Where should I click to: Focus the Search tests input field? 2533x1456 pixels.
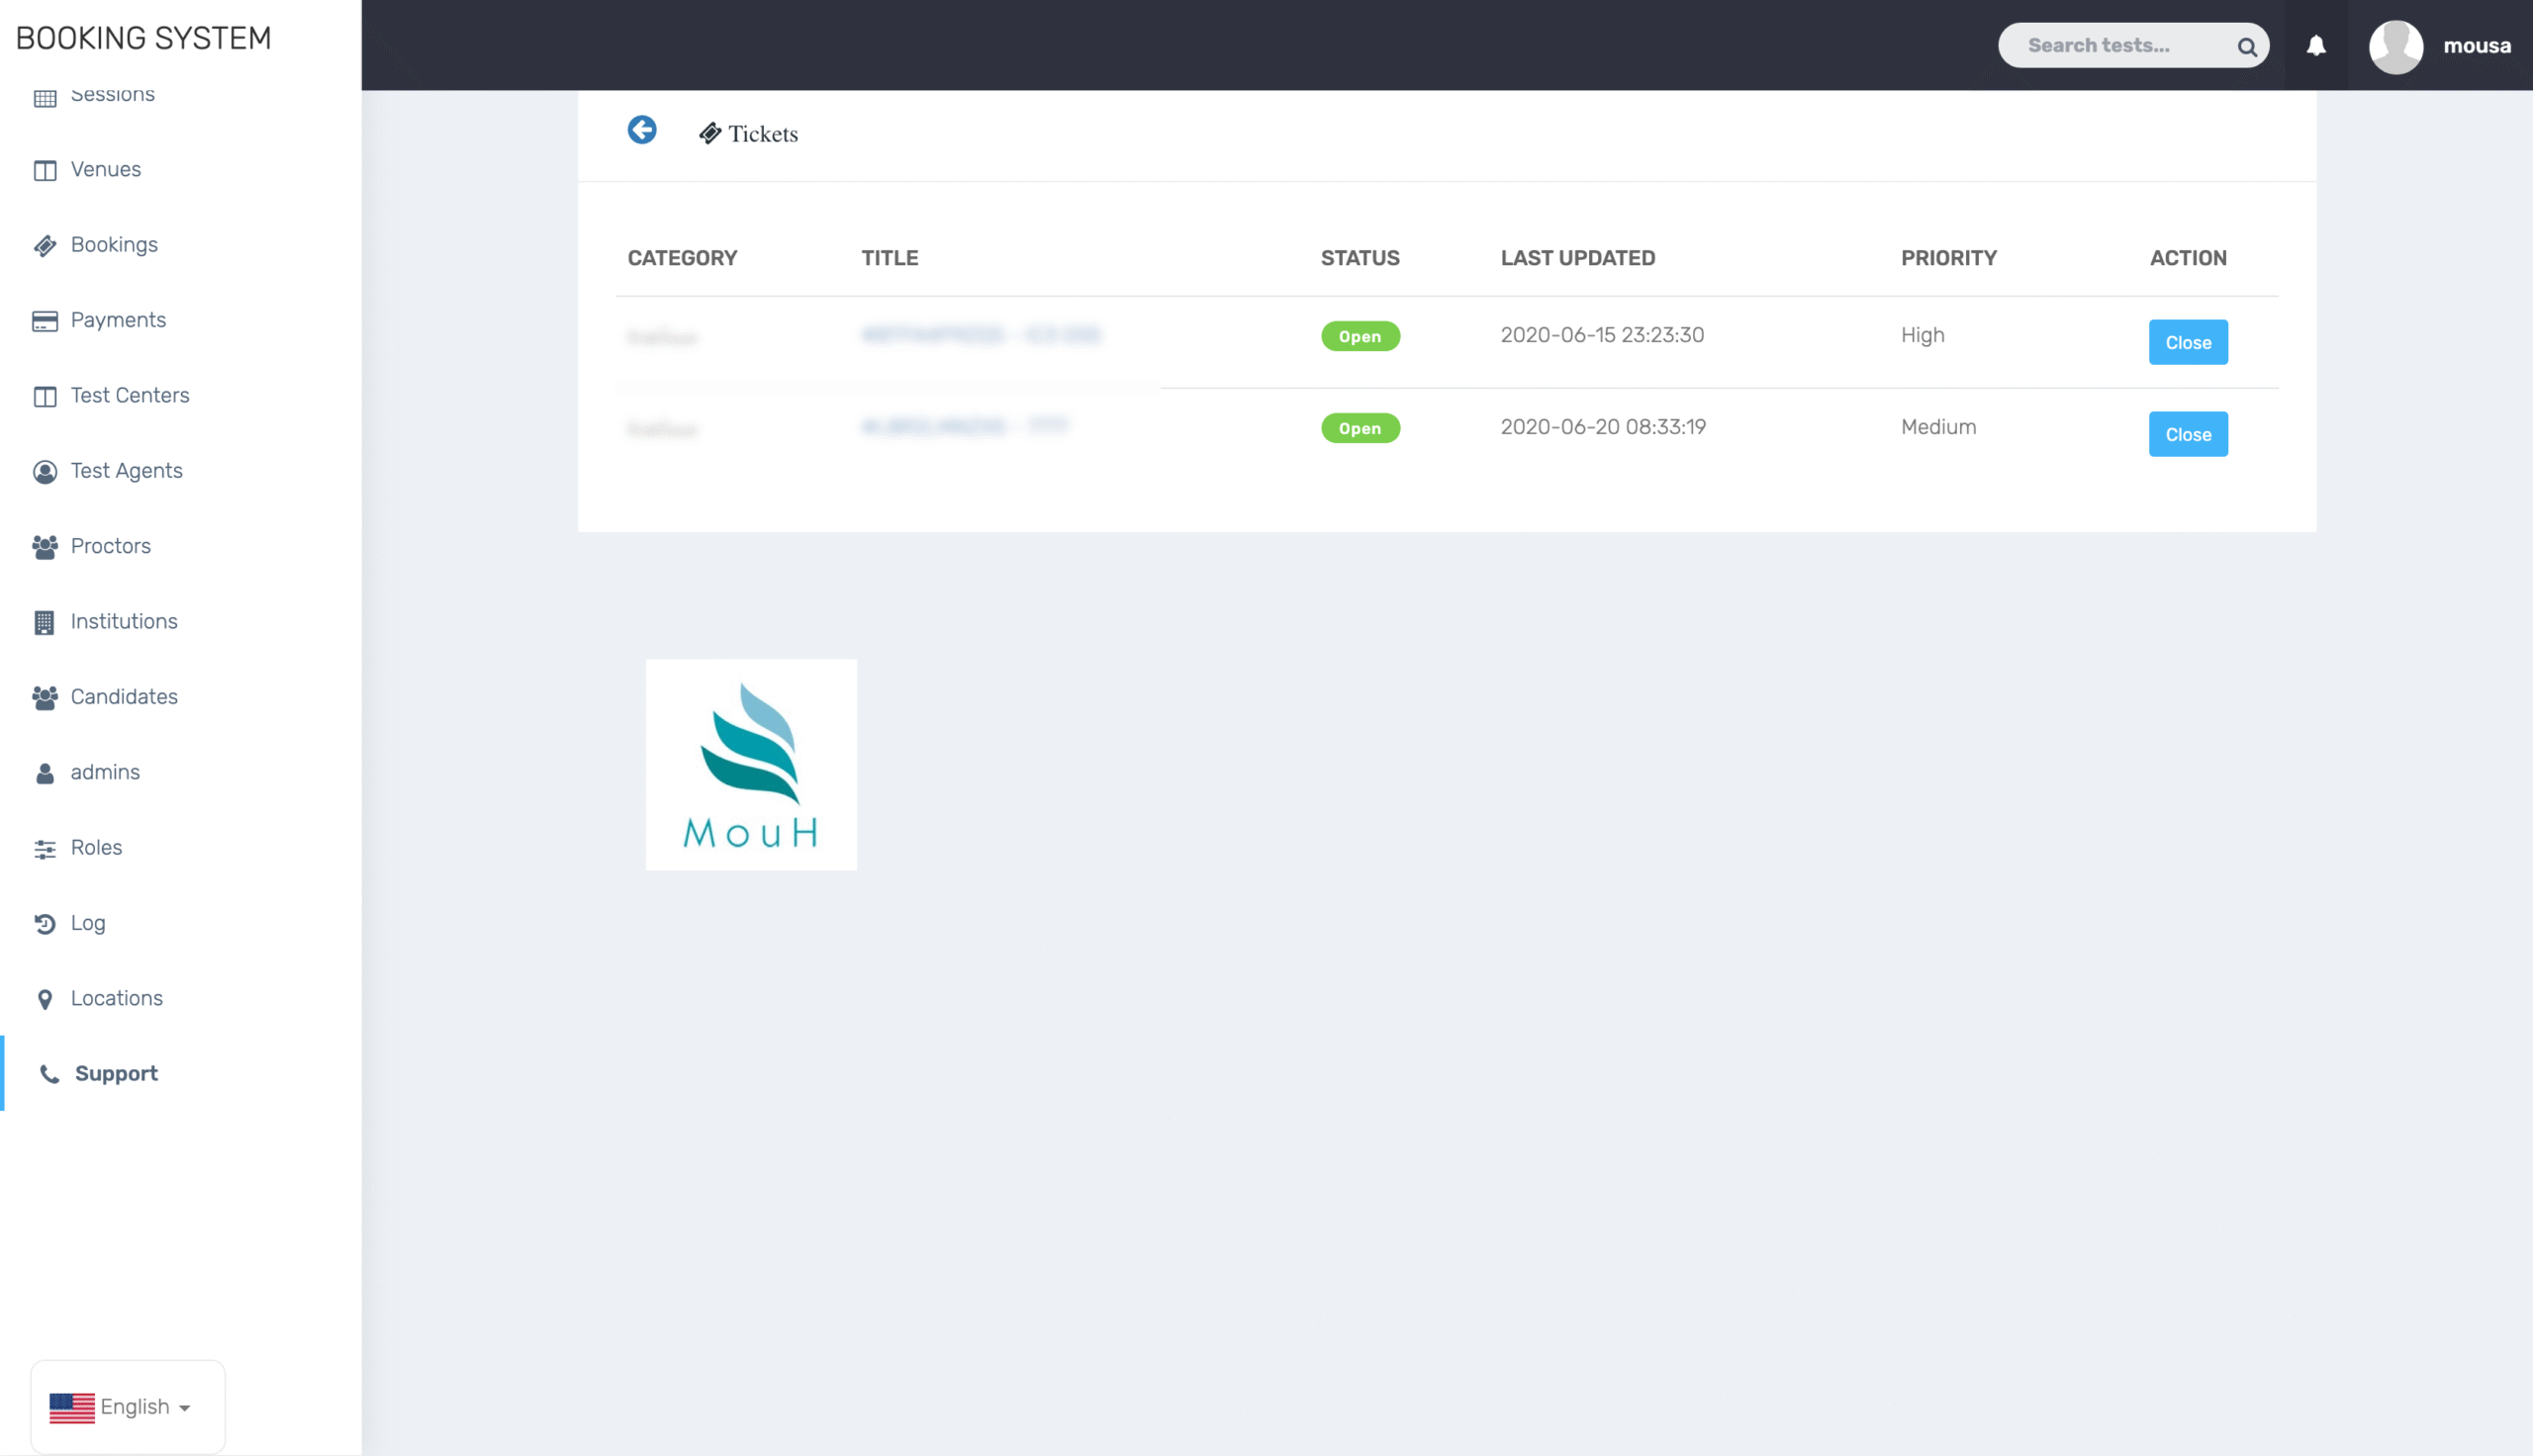[2118, 46]
